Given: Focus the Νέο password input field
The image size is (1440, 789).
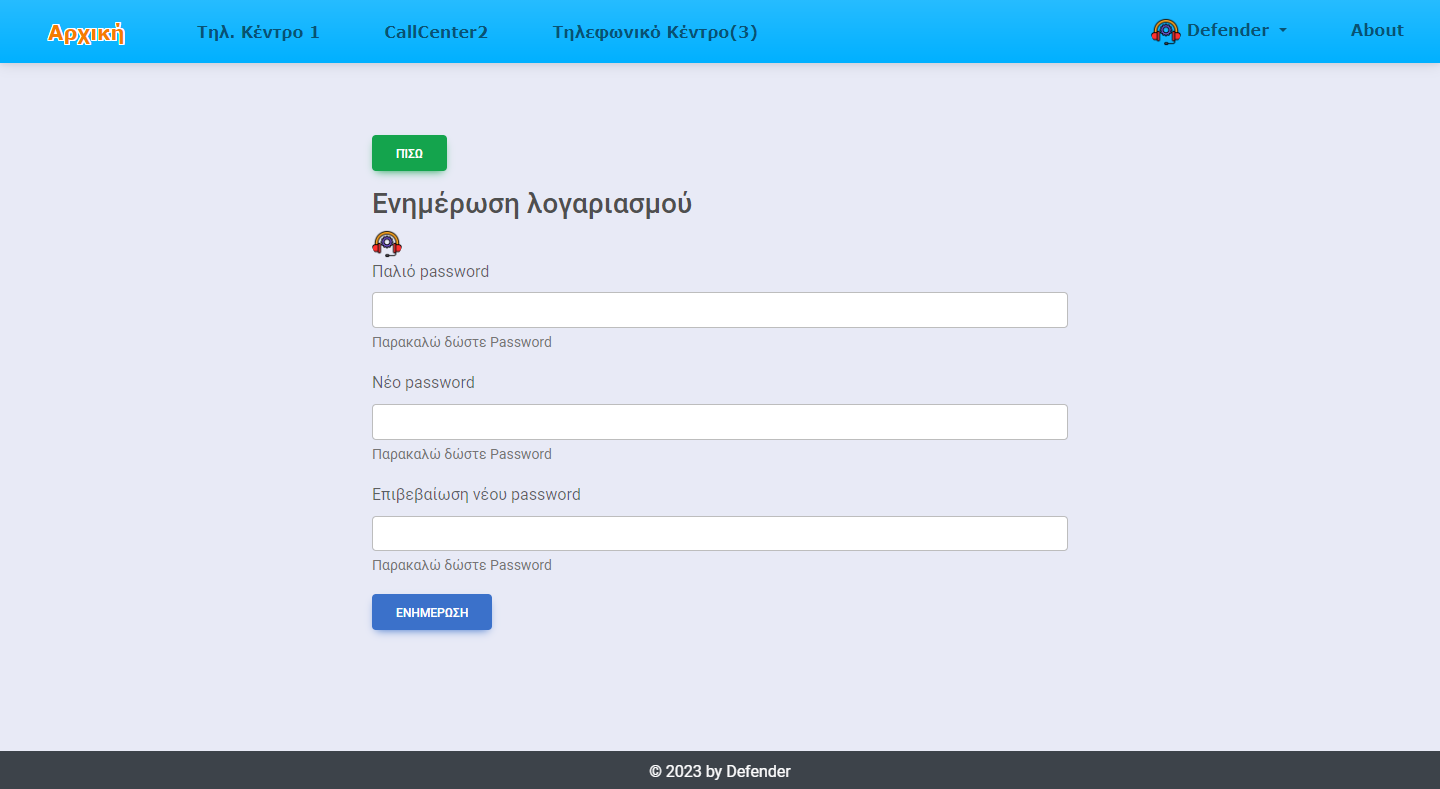Looking at the screenshot, I should click(720, 422).
